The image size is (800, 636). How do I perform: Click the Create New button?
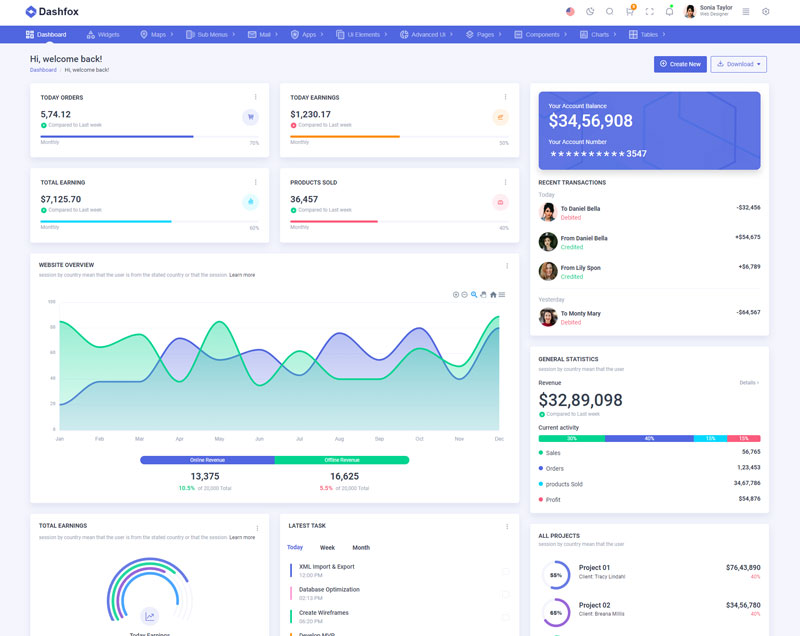click(680, 64)
